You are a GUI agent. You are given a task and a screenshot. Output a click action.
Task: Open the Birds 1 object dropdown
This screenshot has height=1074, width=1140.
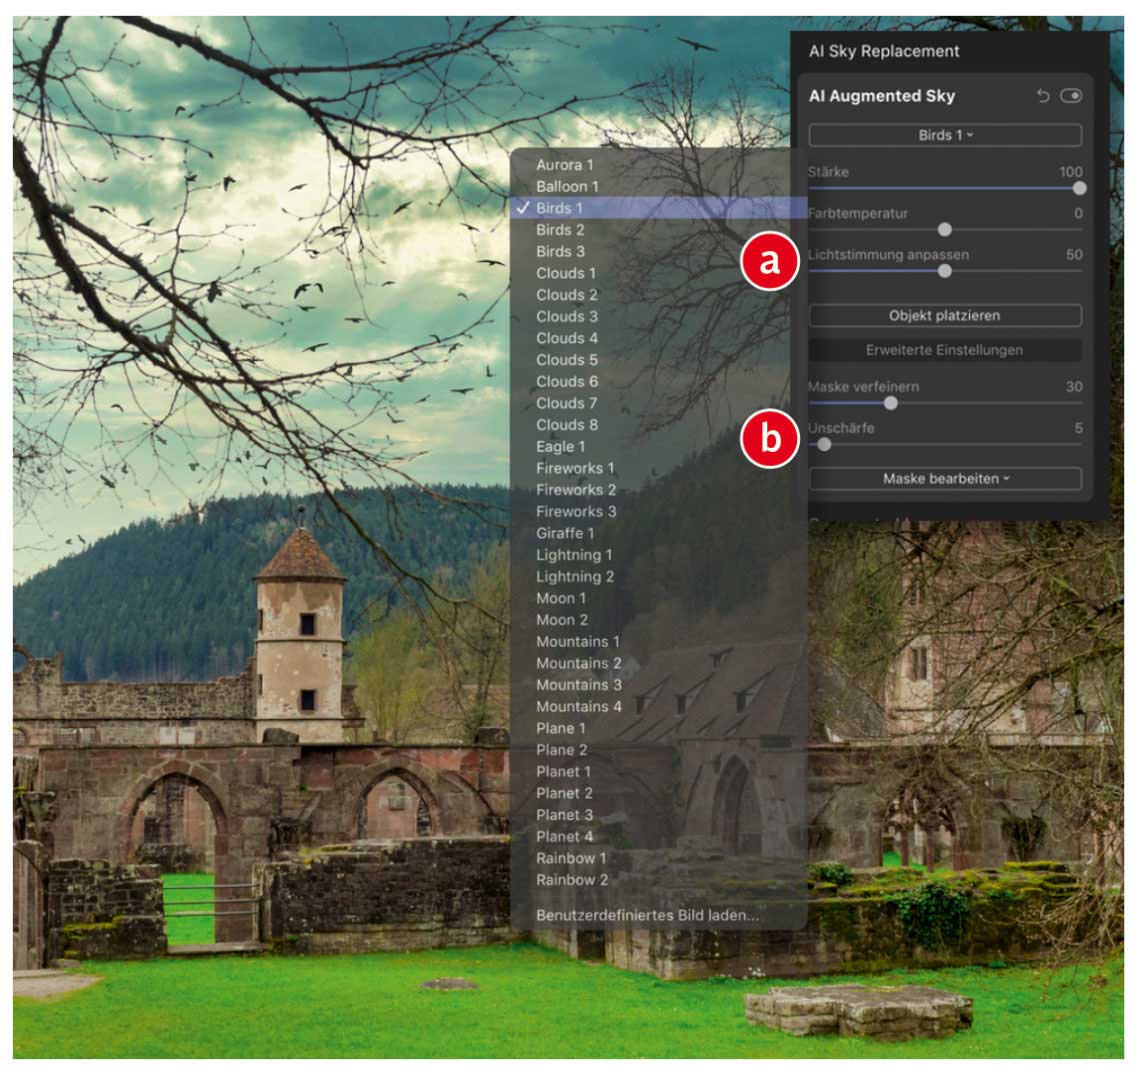[945, 135]
